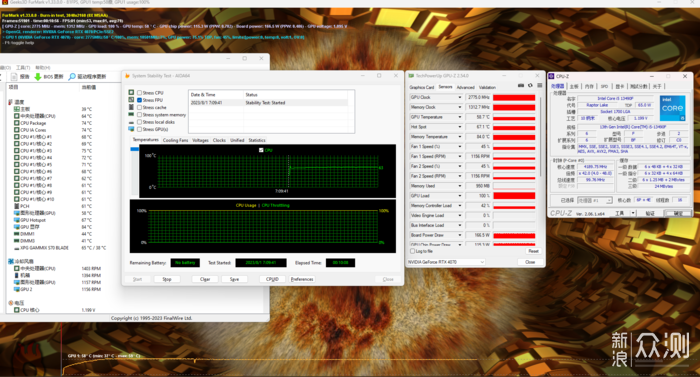Switch to GPU-Z Advanced tab
700x377 pixels.
465,88
